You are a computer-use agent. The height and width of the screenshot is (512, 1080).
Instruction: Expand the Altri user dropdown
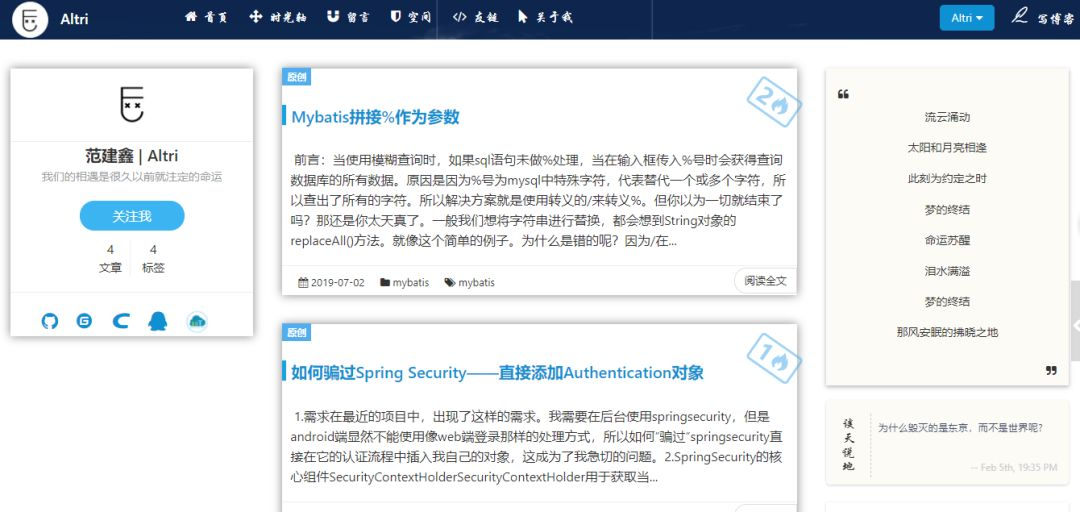pos(966,18)
